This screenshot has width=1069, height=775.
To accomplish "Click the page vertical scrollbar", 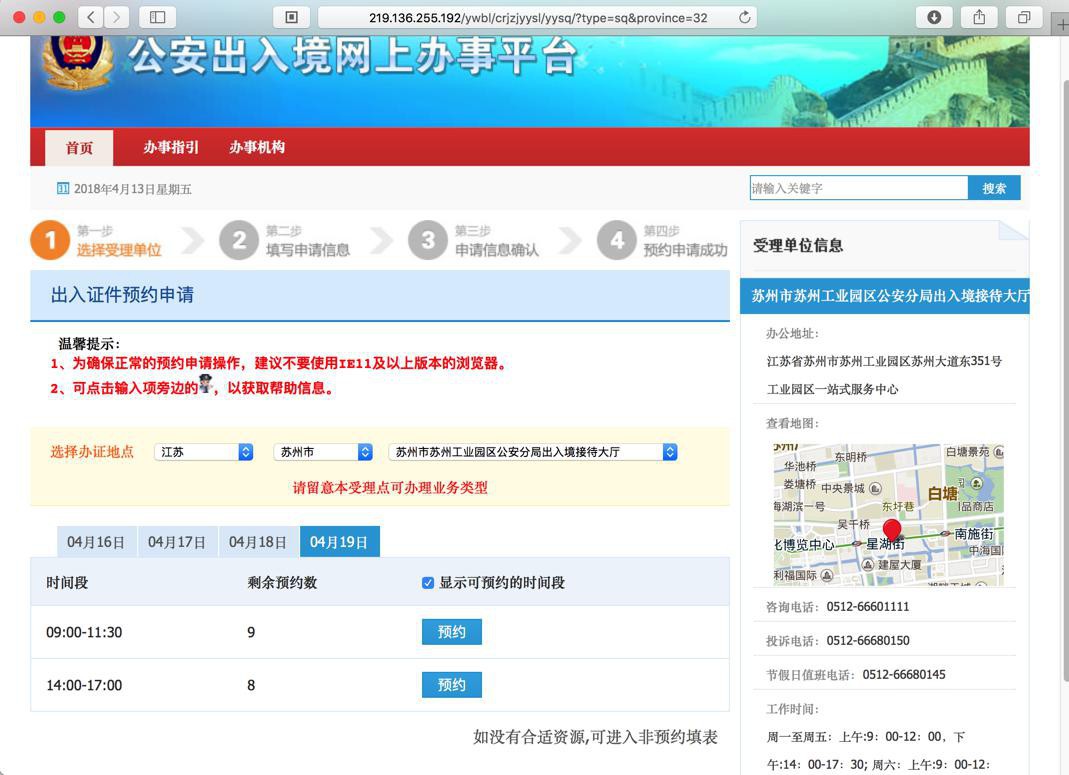I will pyautogui.click(x=1065, y=382).
